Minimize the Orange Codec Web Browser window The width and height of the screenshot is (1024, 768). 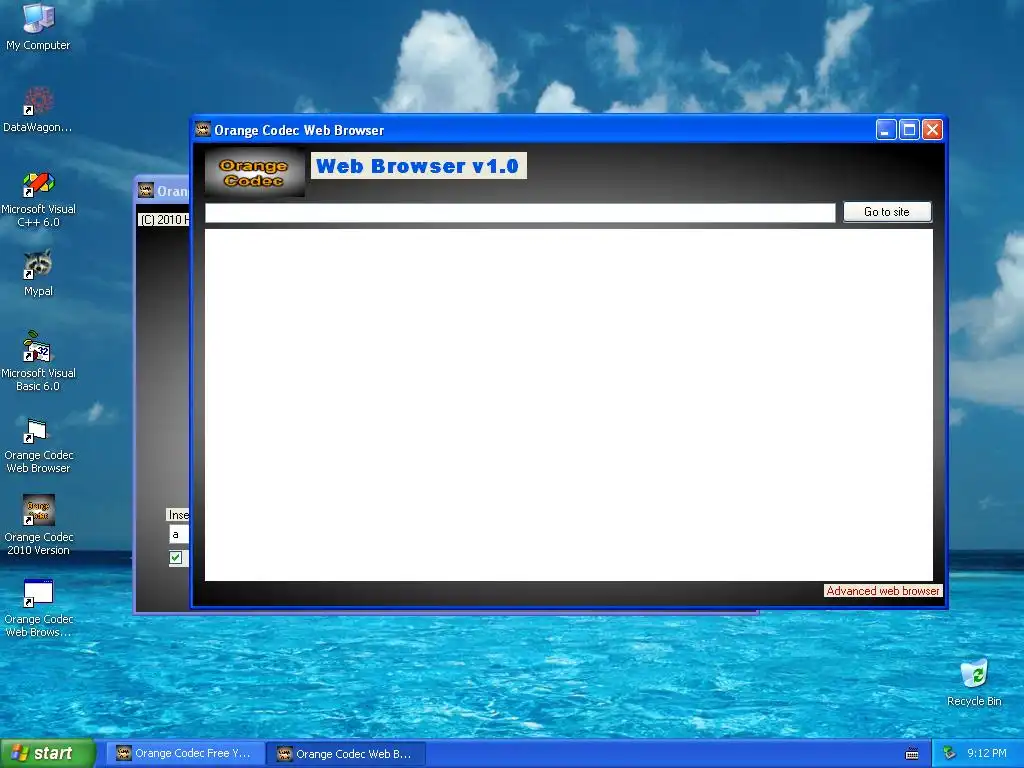click(x=886, y=130)
